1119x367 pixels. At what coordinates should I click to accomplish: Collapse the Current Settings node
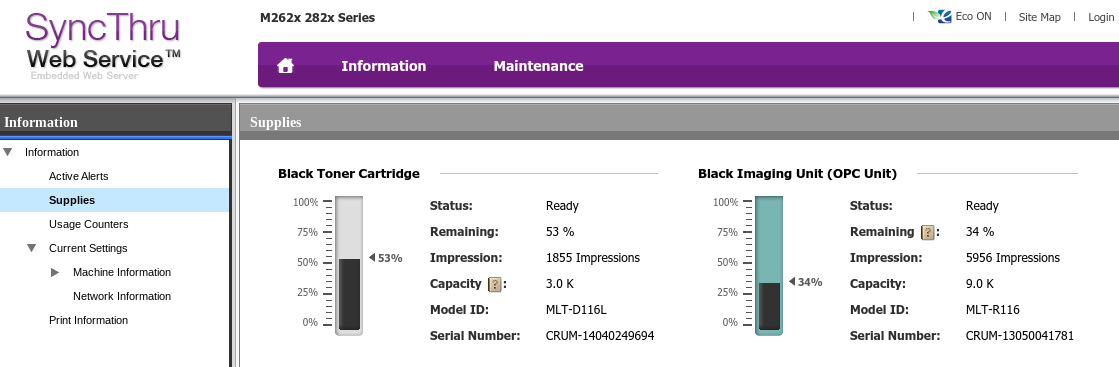click(31, 248)
